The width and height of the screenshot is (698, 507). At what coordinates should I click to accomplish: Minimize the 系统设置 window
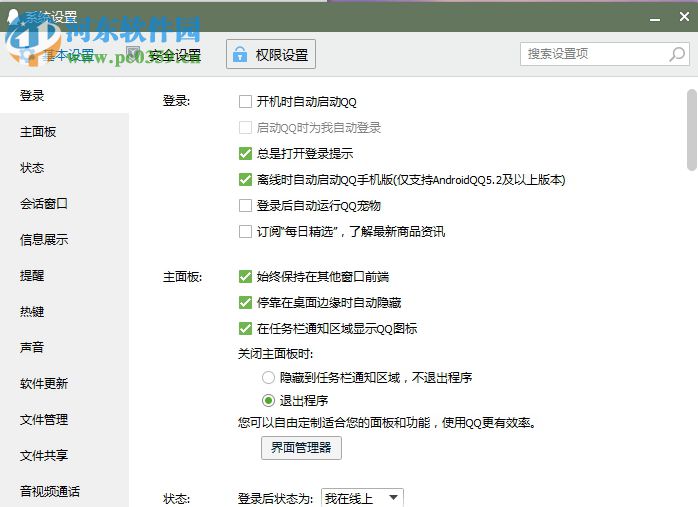(654, 18)
